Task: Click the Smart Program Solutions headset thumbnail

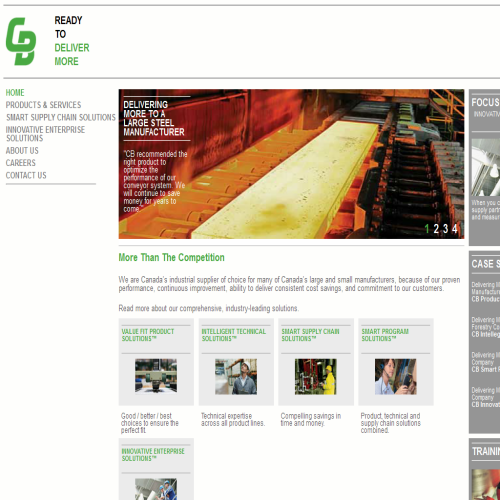Action: click(396, 377)
